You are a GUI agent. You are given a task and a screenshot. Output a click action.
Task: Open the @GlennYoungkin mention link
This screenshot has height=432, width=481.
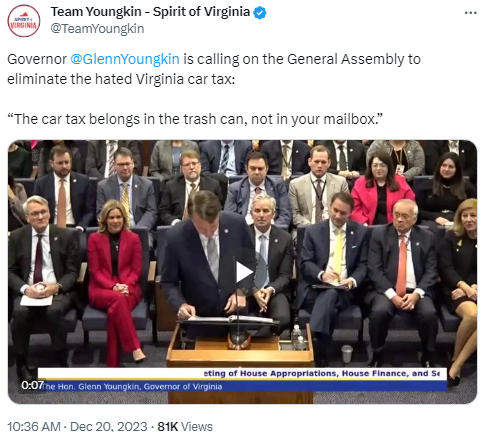125,59
